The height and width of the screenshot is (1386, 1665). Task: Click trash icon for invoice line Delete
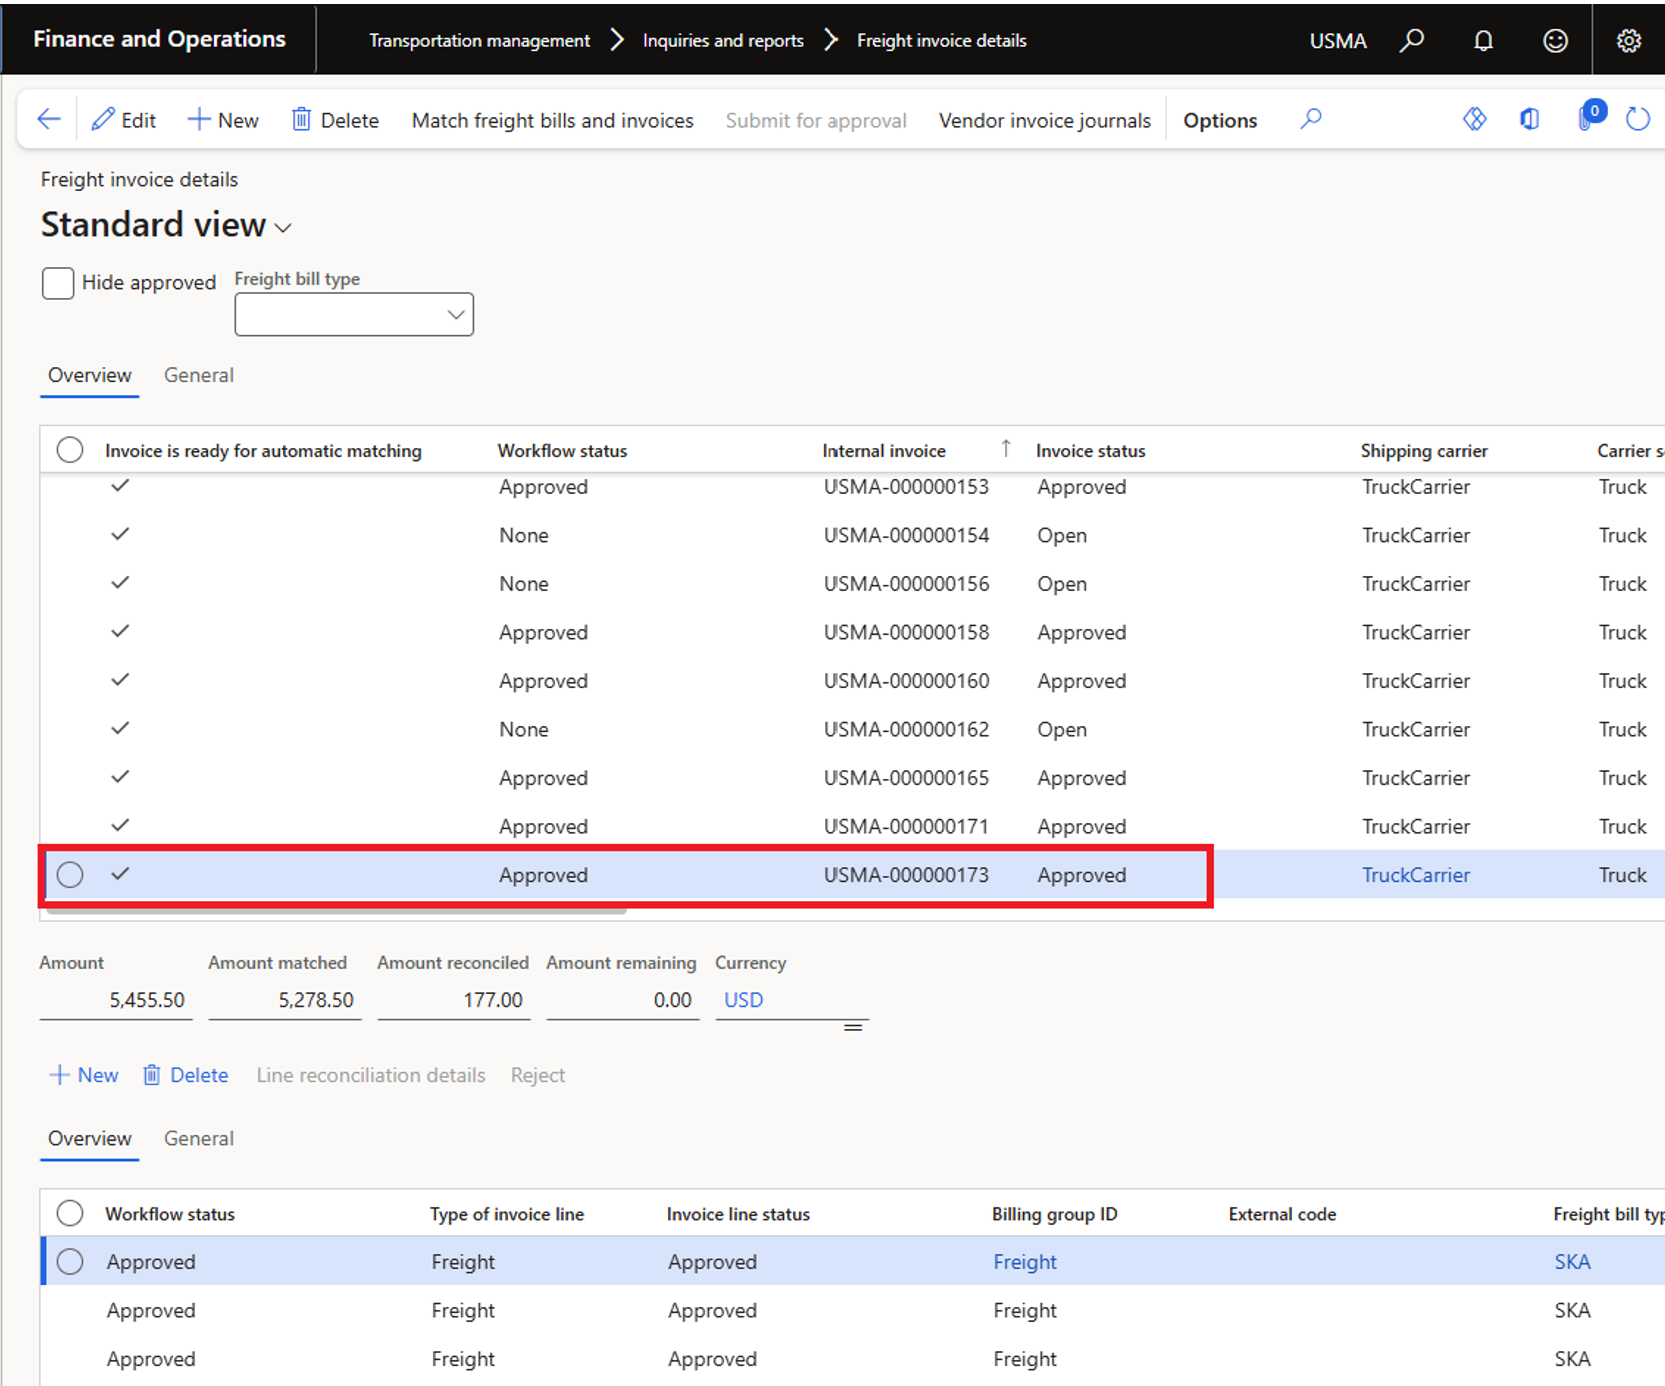[x=152, y=1075]
